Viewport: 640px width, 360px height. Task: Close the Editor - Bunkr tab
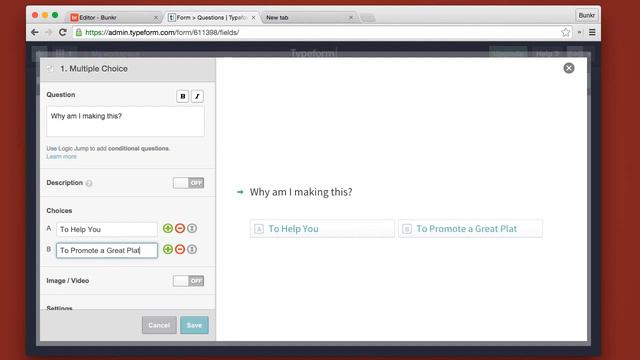click(156, 18)
